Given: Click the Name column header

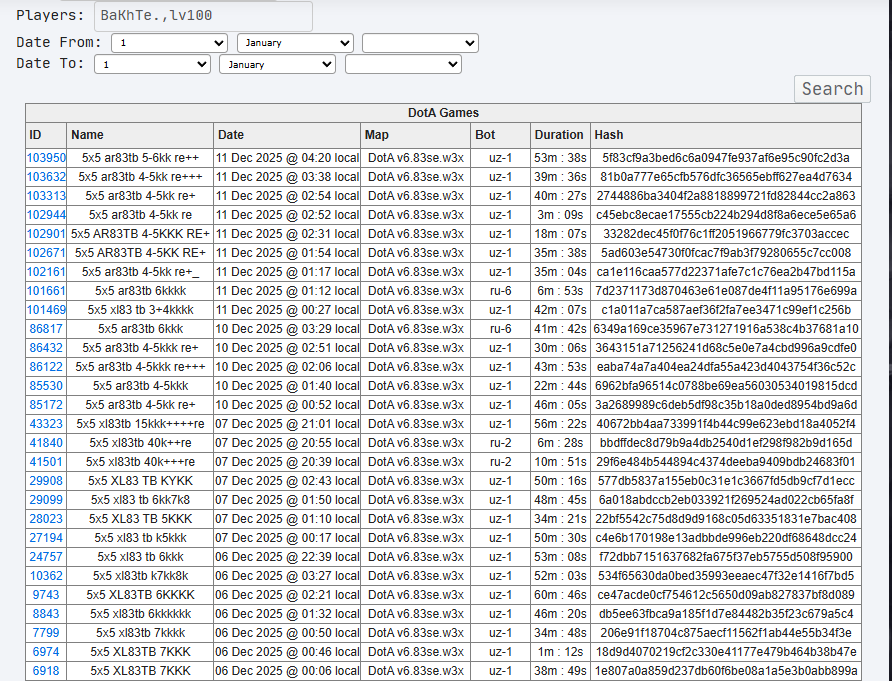Looking at the screenshot, I should point(140,135).
